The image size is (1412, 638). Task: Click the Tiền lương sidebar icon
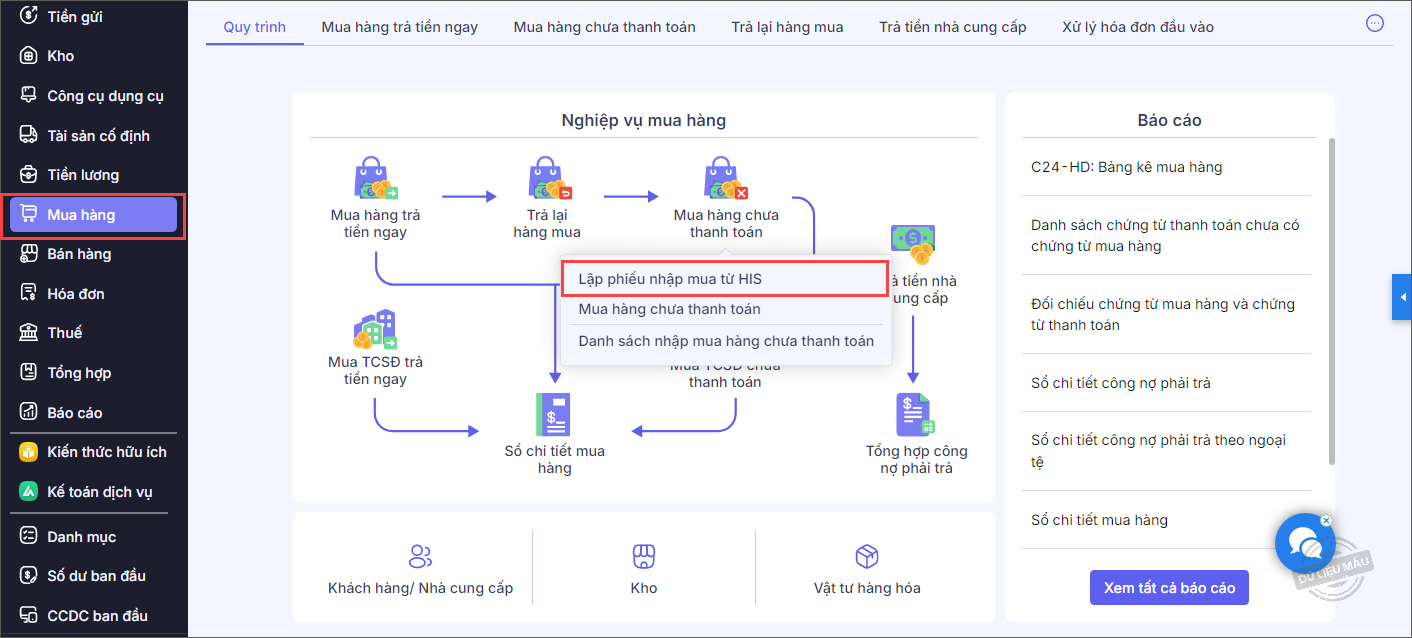pyautogui.click(x=29, y=175)
